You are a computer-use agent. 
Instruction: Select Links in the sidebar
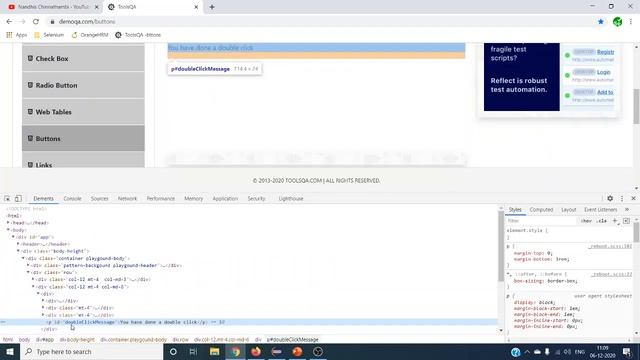click(83, 160)
